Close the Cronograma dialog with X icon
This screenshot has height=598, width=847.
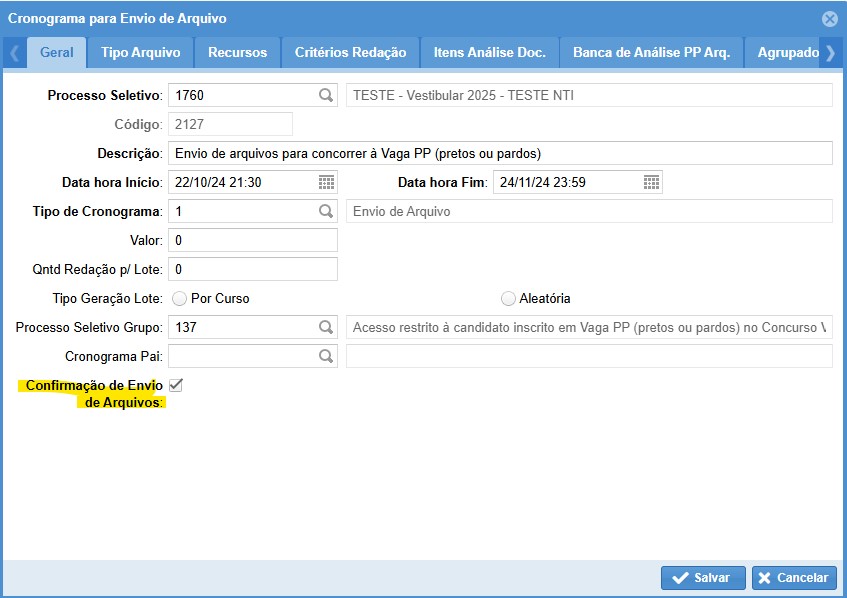[829, 18]
